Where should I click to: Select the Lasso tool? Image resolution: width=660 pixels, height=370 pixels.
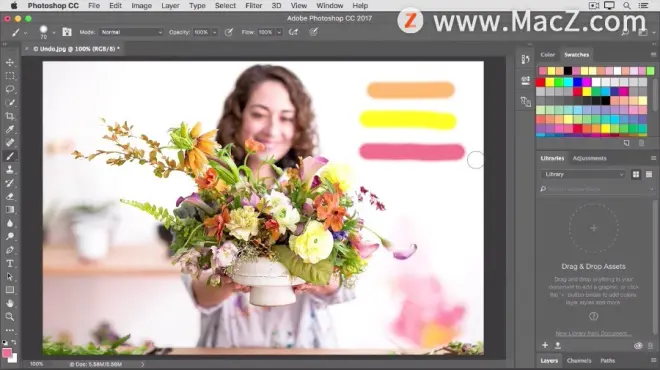(x=10, y=89)
